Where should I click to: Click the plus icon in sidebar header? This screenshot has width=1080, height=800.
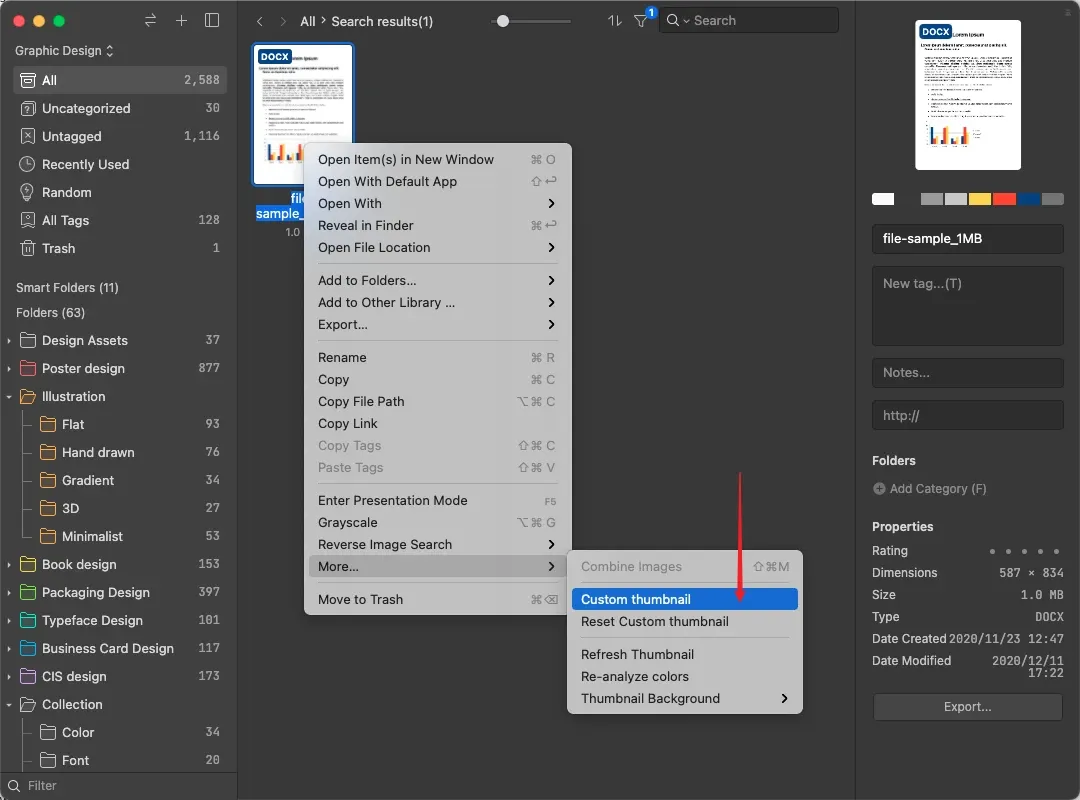(x=181, y=21)
